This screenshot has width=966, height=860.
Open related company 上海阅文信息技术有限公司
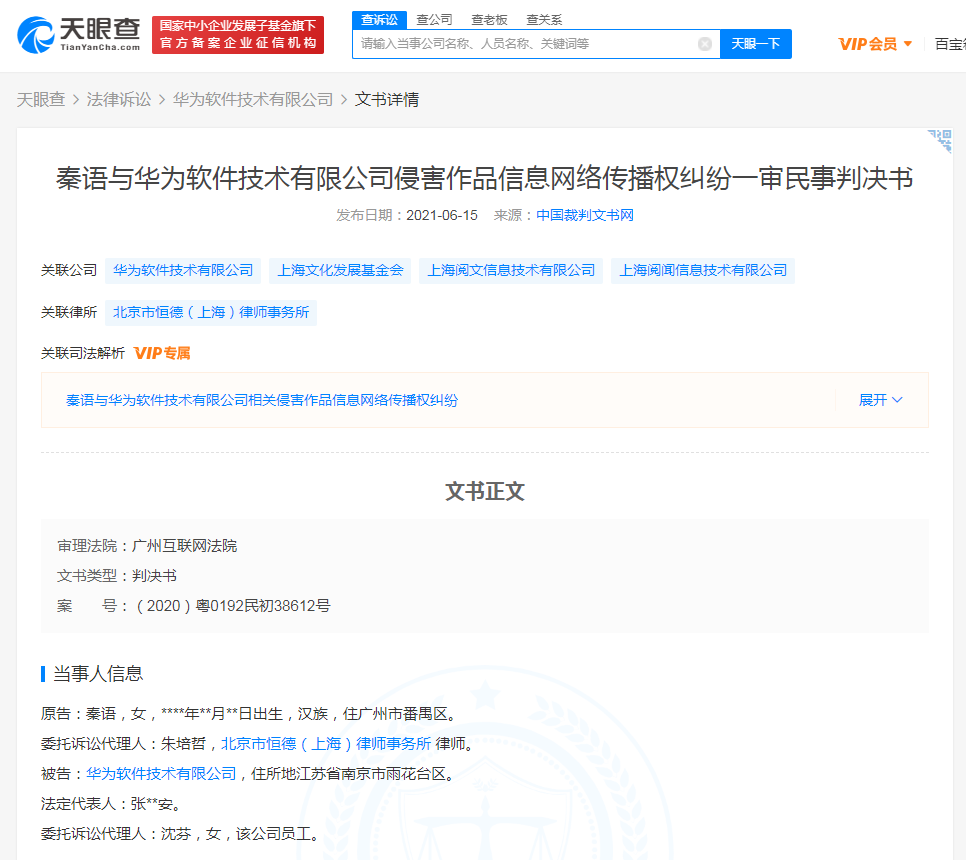point(511,270)
